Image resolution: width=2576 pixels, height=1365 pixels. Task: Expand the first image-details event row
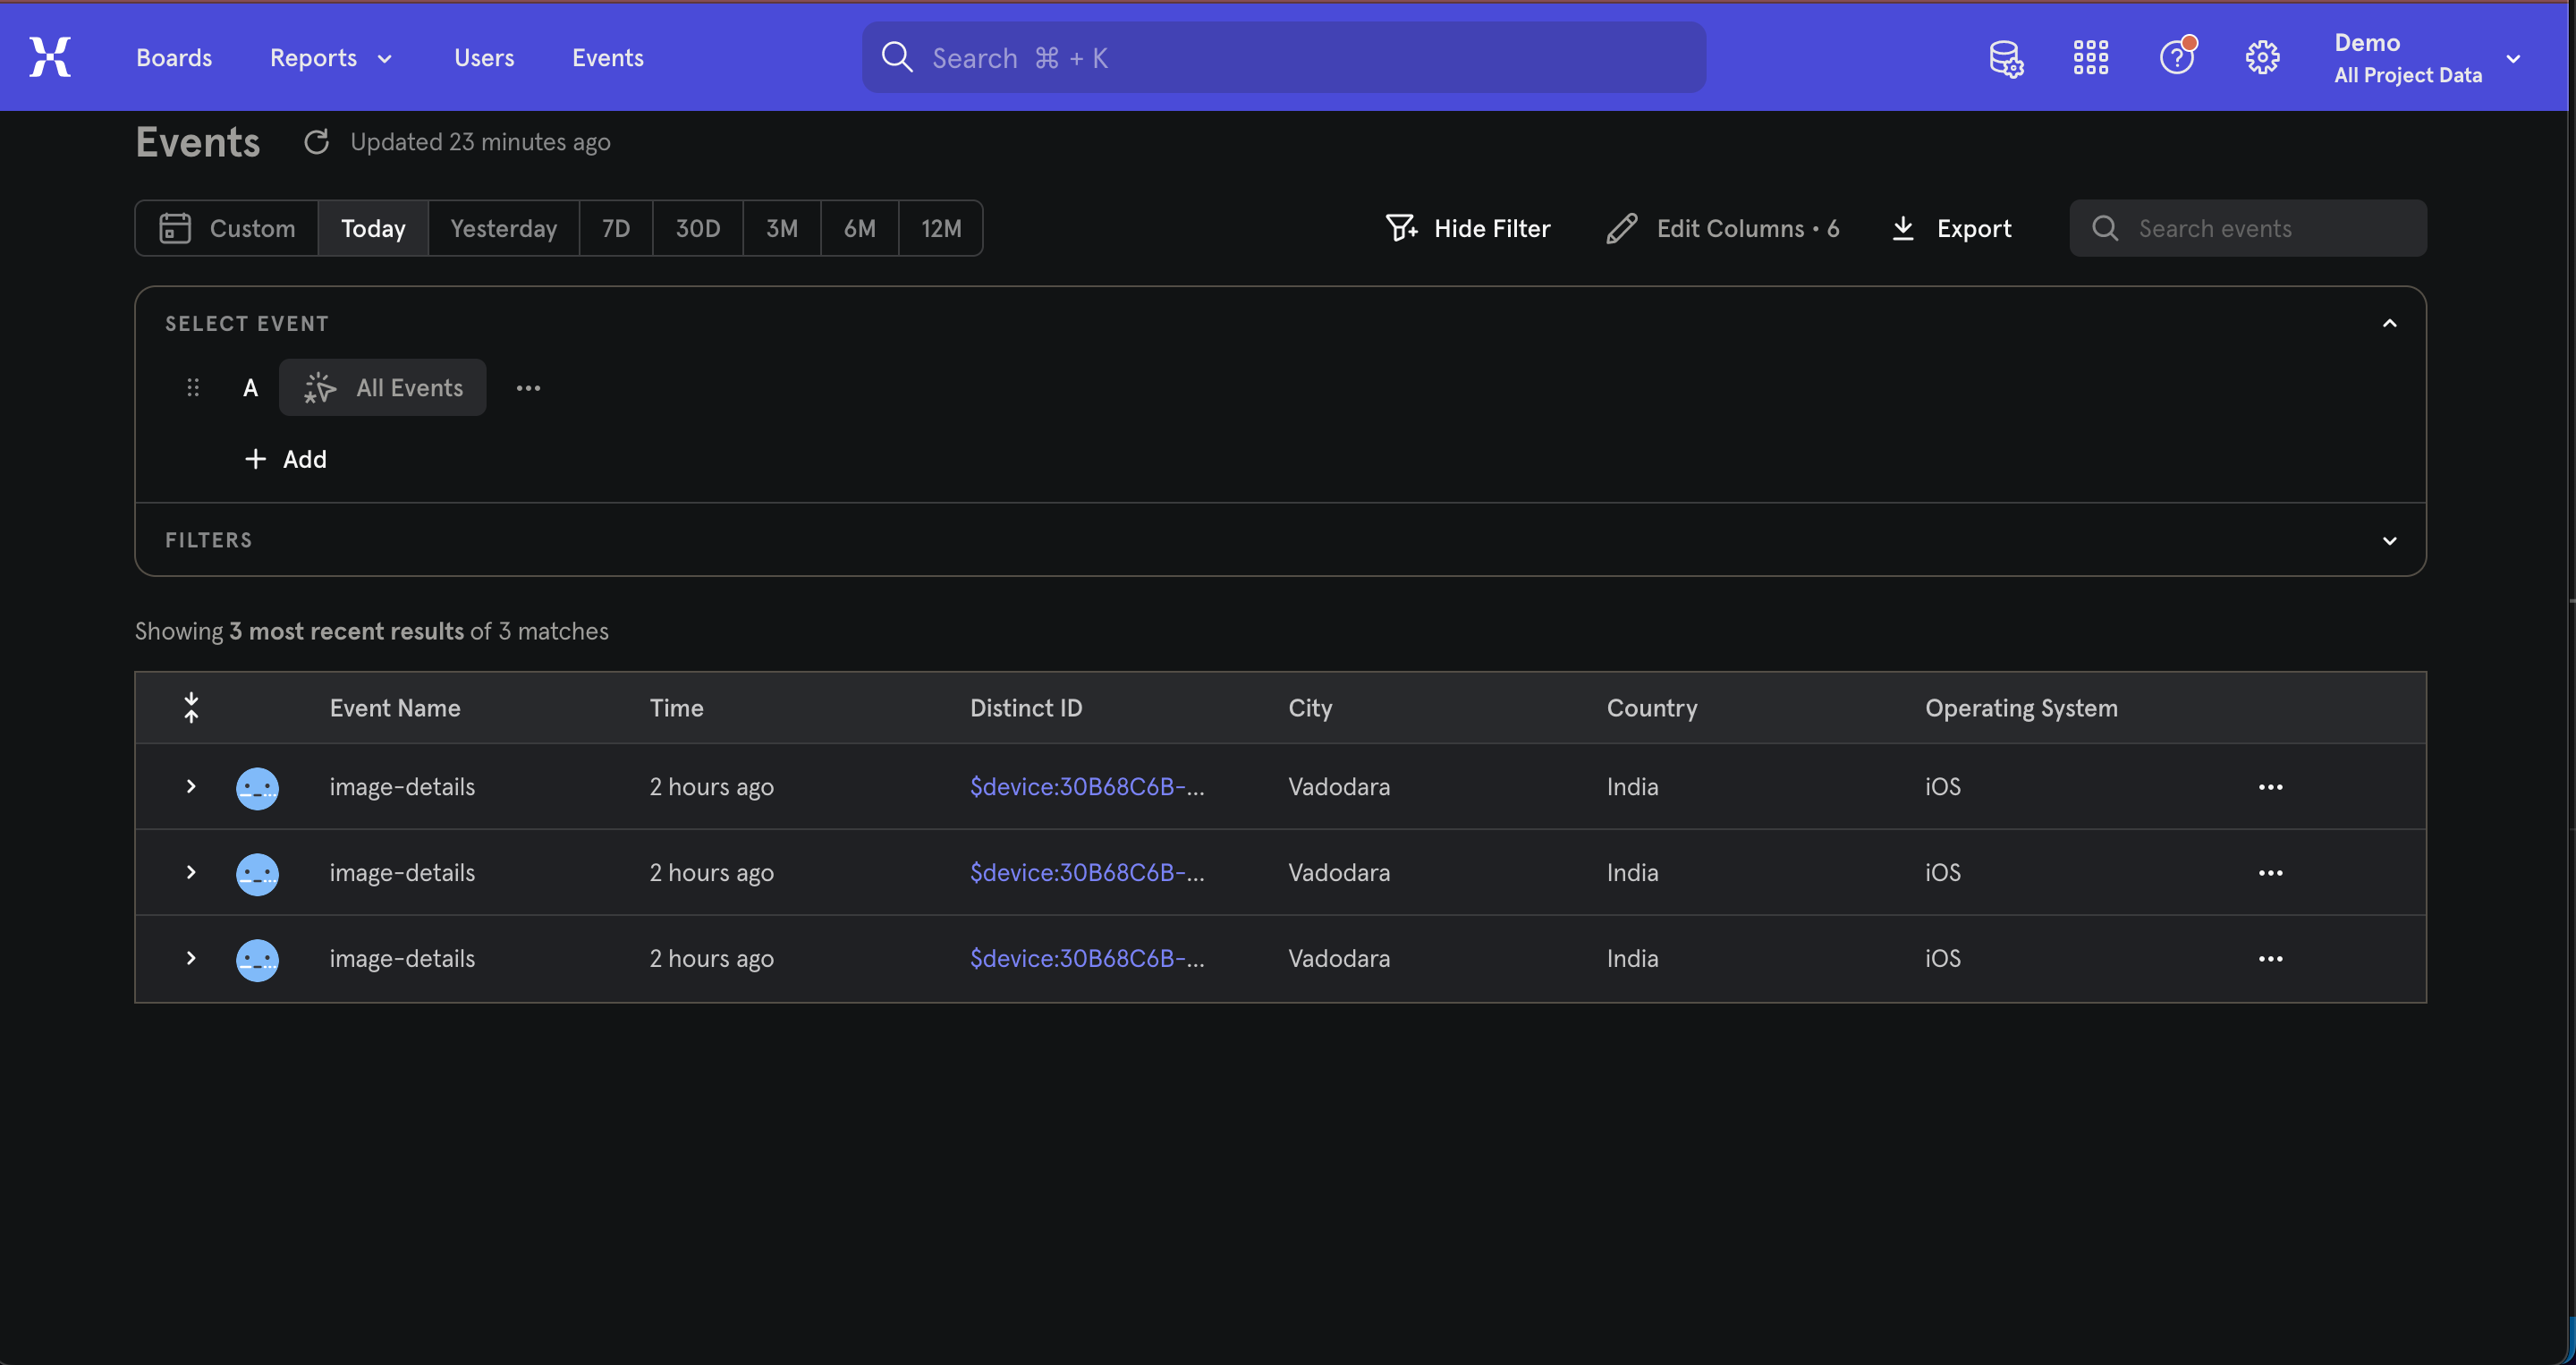click(191, 787)
